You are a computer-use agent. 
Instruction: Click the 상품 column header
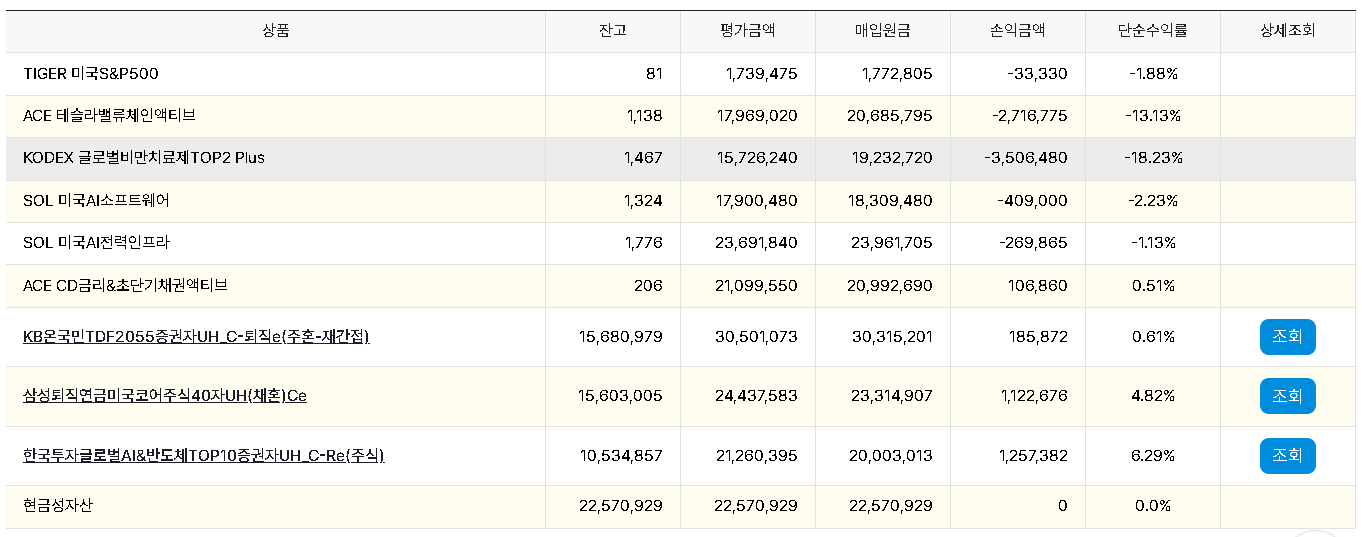[x=276, y=31]
